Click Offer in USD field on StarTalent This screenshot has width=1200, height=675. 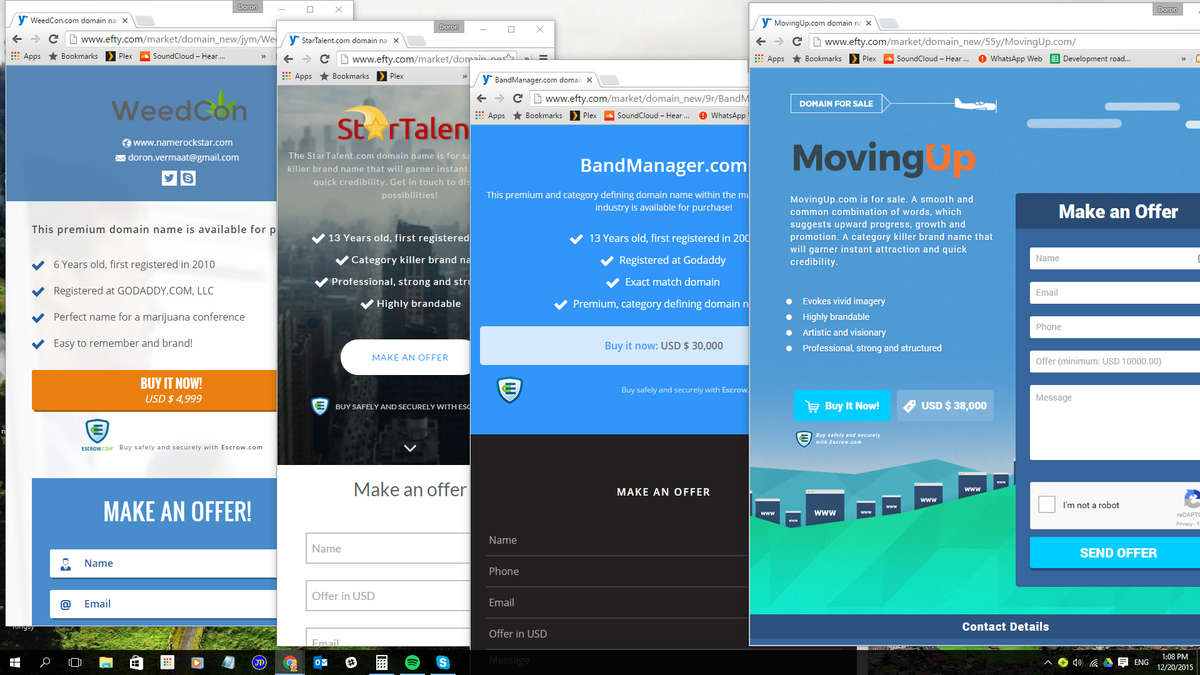[x=388, y=596]
